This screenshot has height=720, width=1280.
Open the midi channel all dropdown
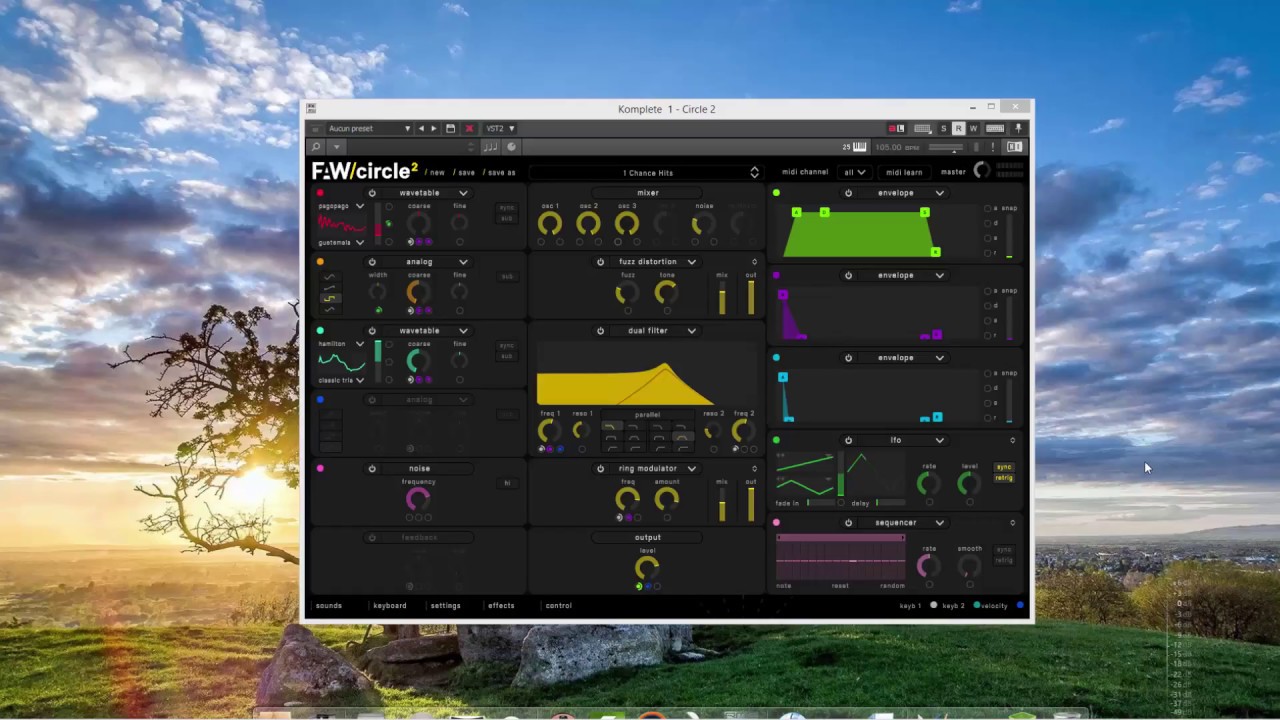point(855,172)
